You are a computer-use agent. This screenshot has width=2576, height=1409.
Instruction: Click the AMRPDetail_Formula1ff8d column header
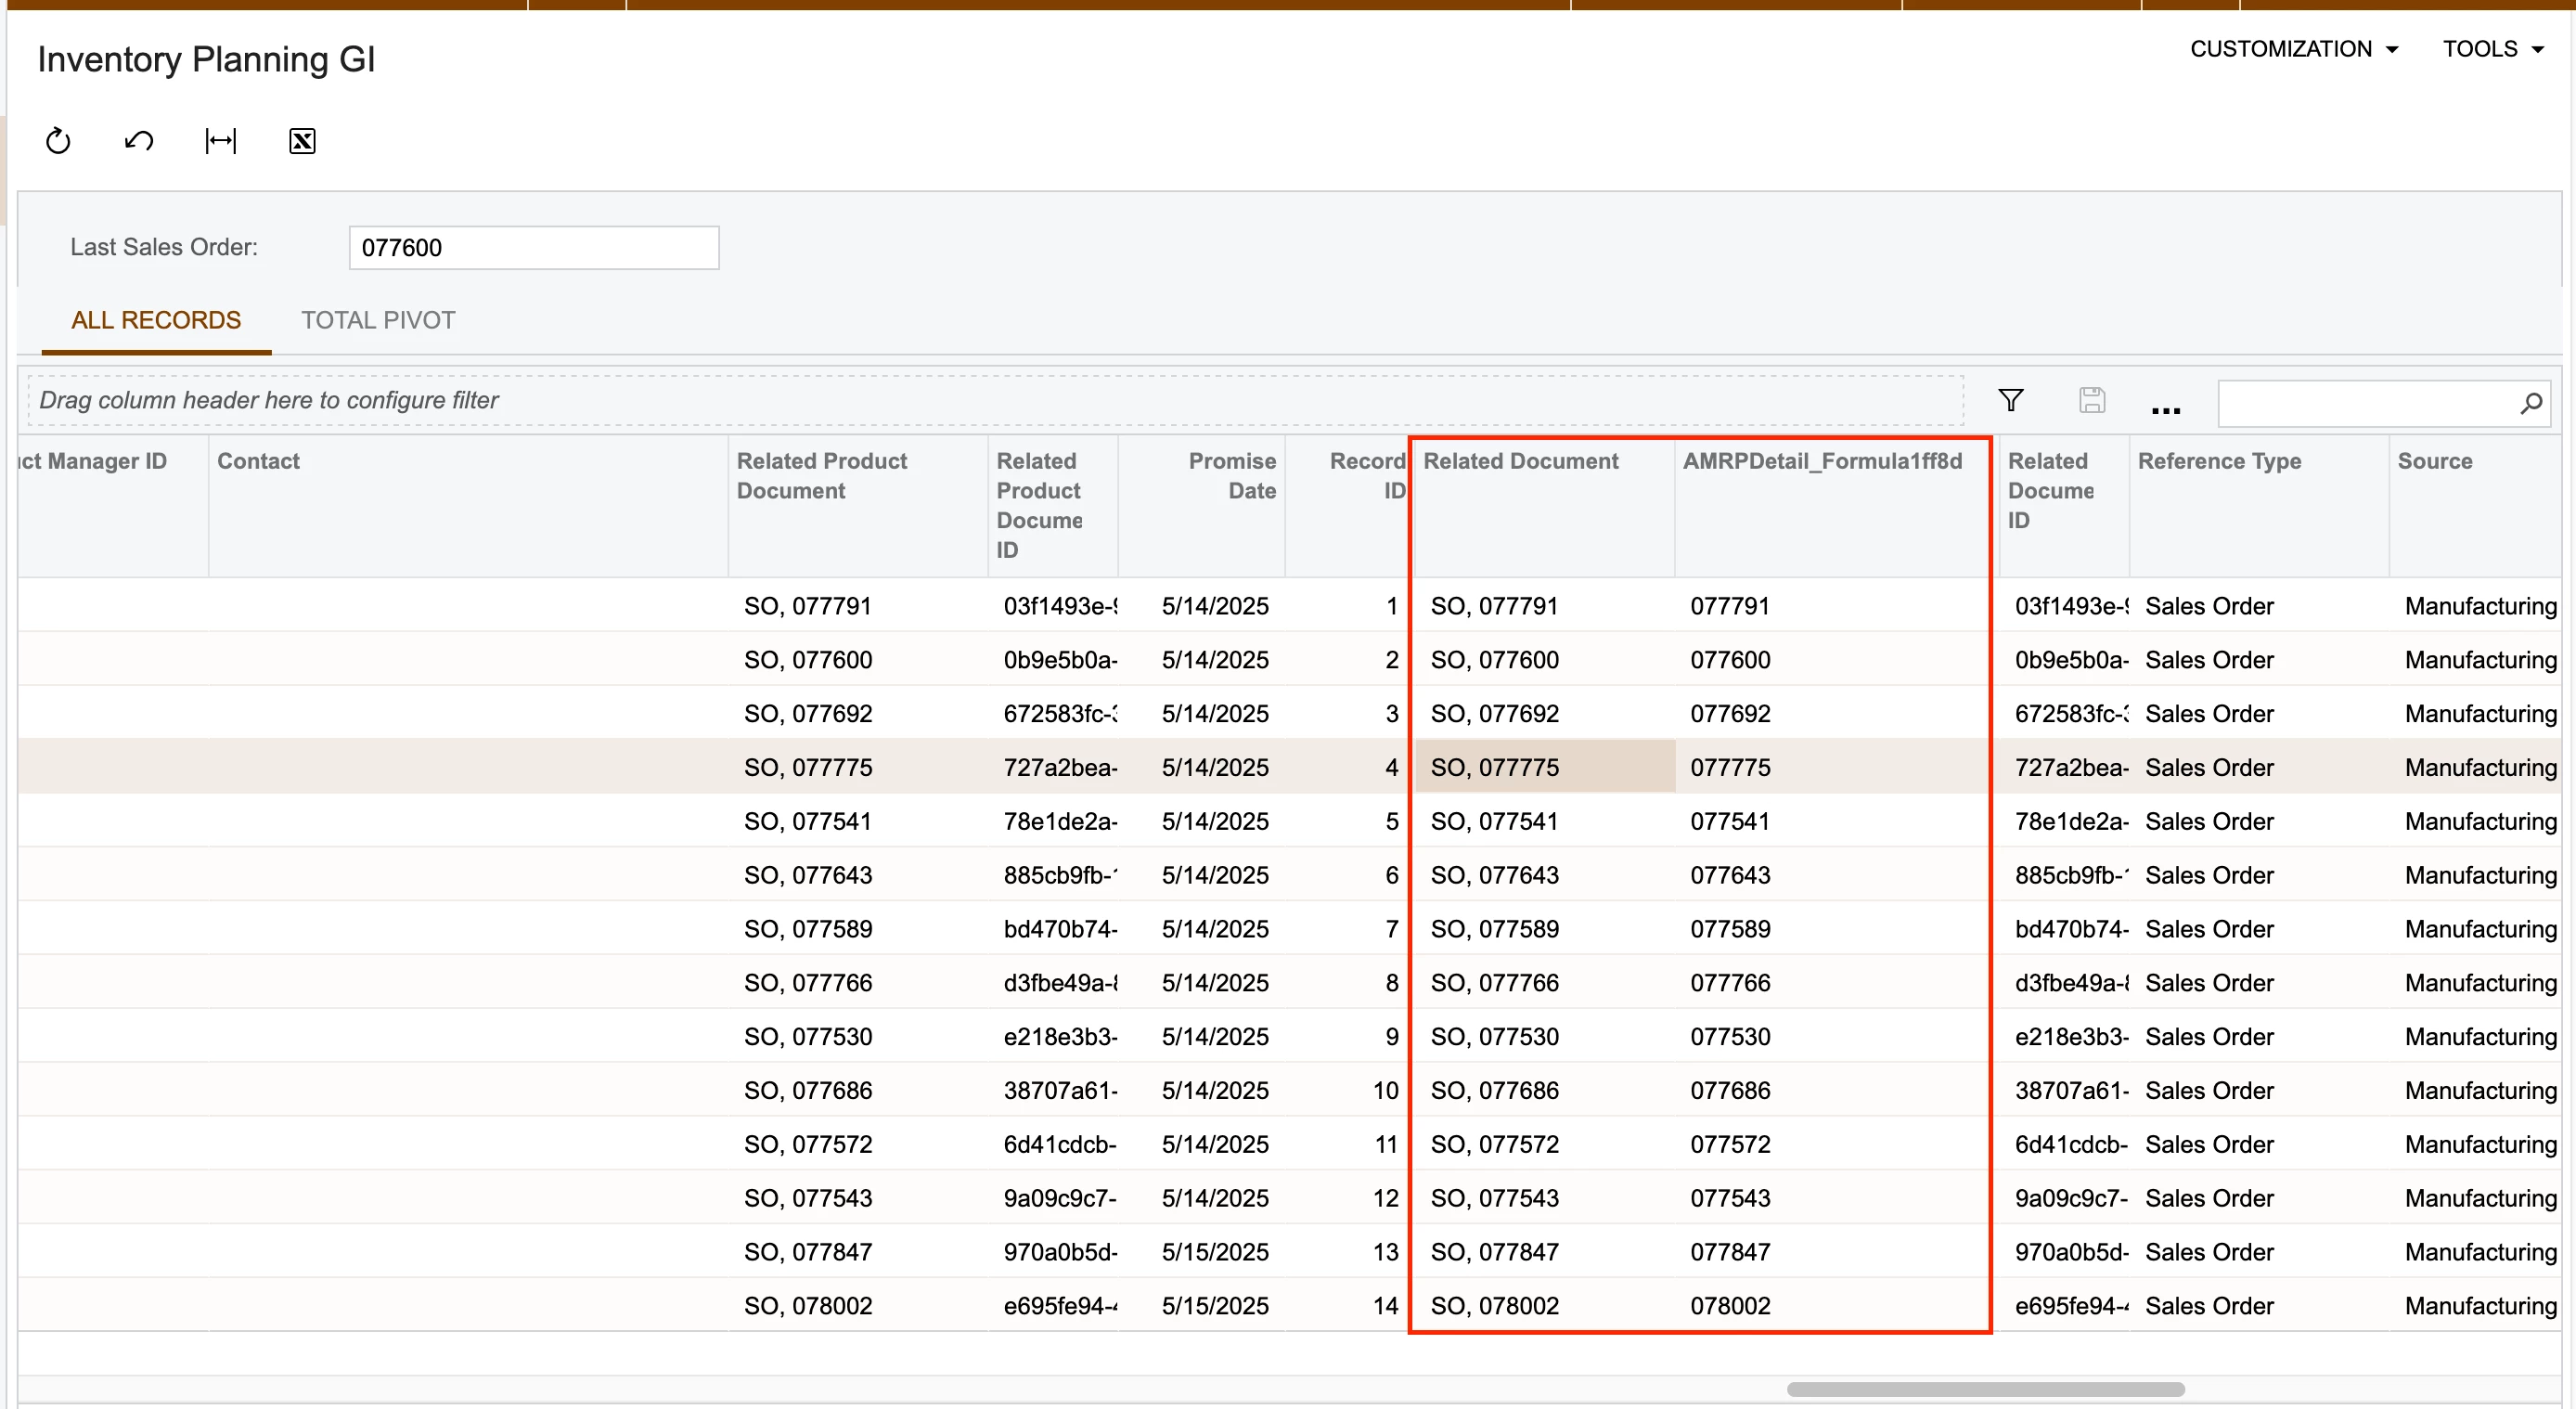click(x=1822, y=461)
